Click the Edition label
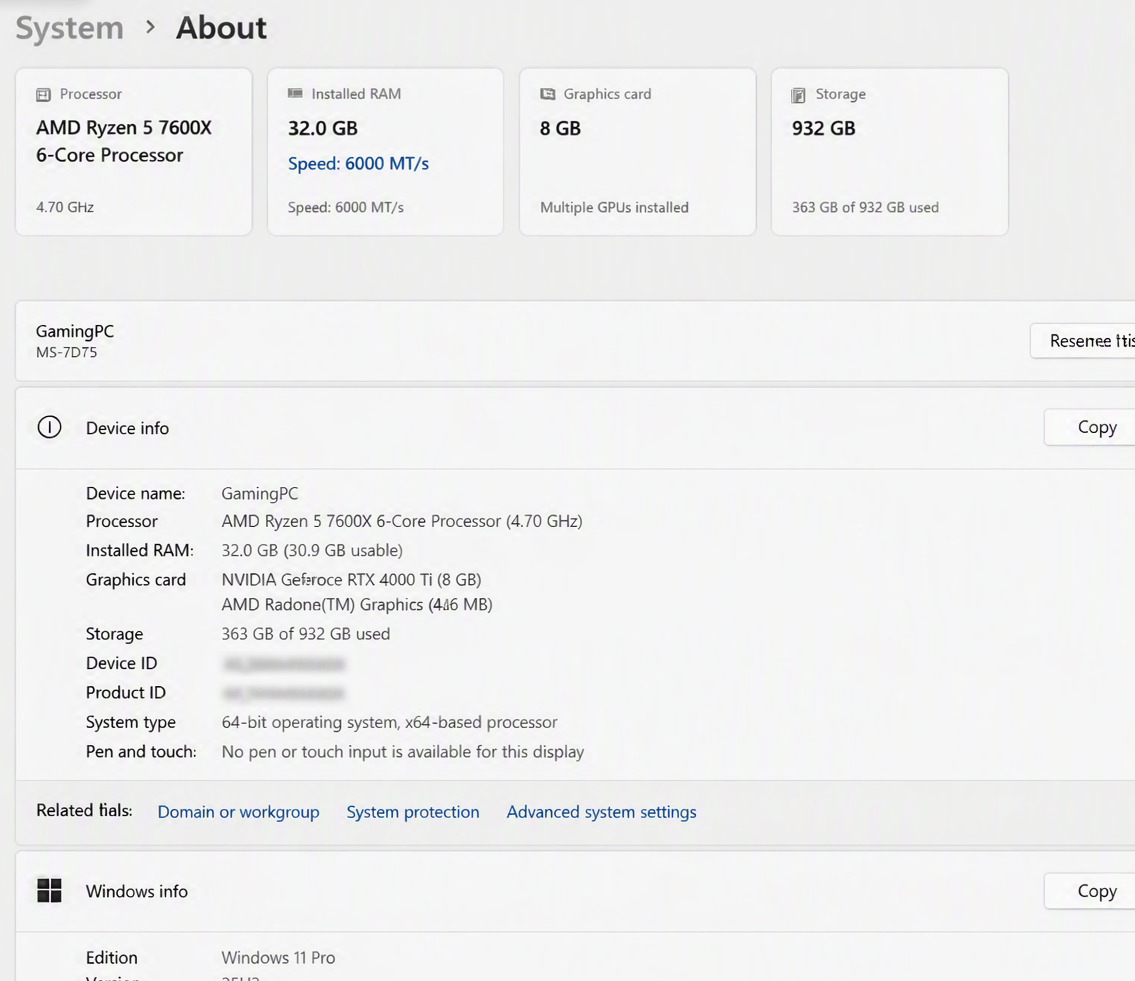This screenshot has width=1135, height=981. [111, 958]
